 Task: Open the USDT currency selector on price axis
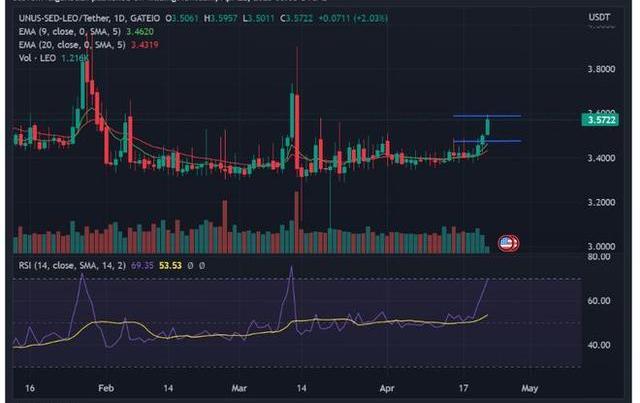(x=599, y=16)
